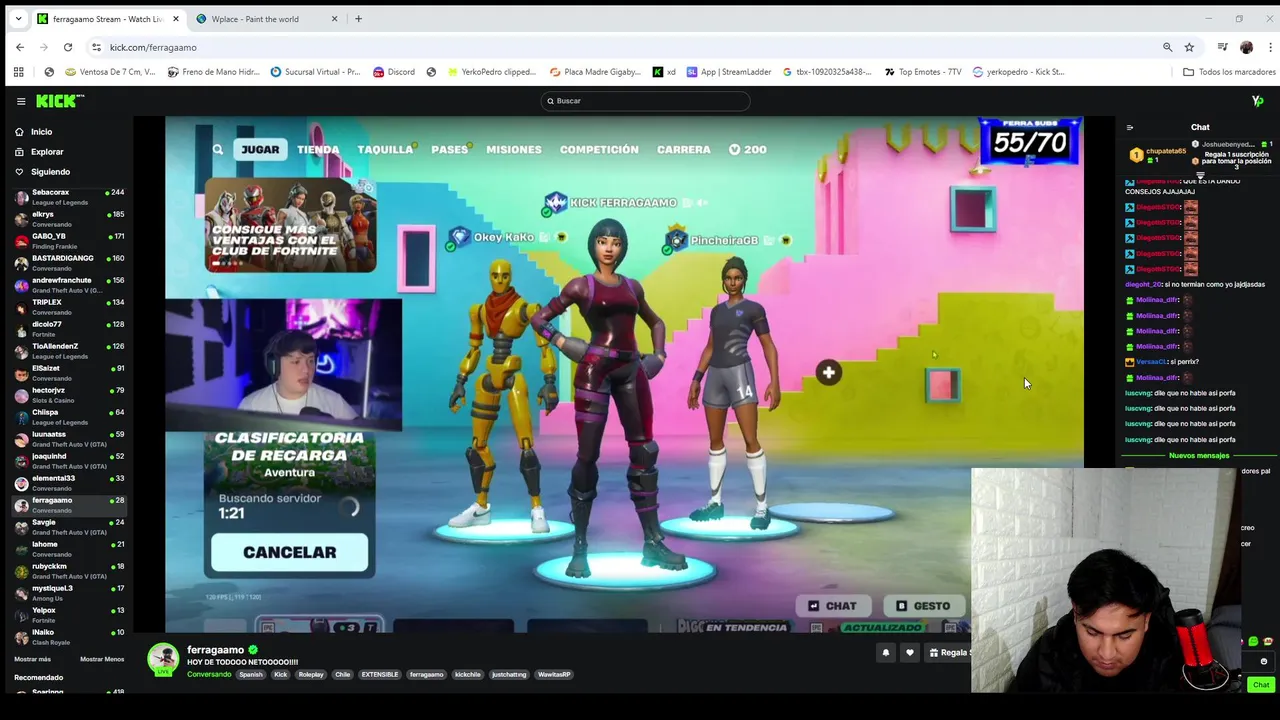Switch to Wplace - Paint the world tab

coord(265,19)
